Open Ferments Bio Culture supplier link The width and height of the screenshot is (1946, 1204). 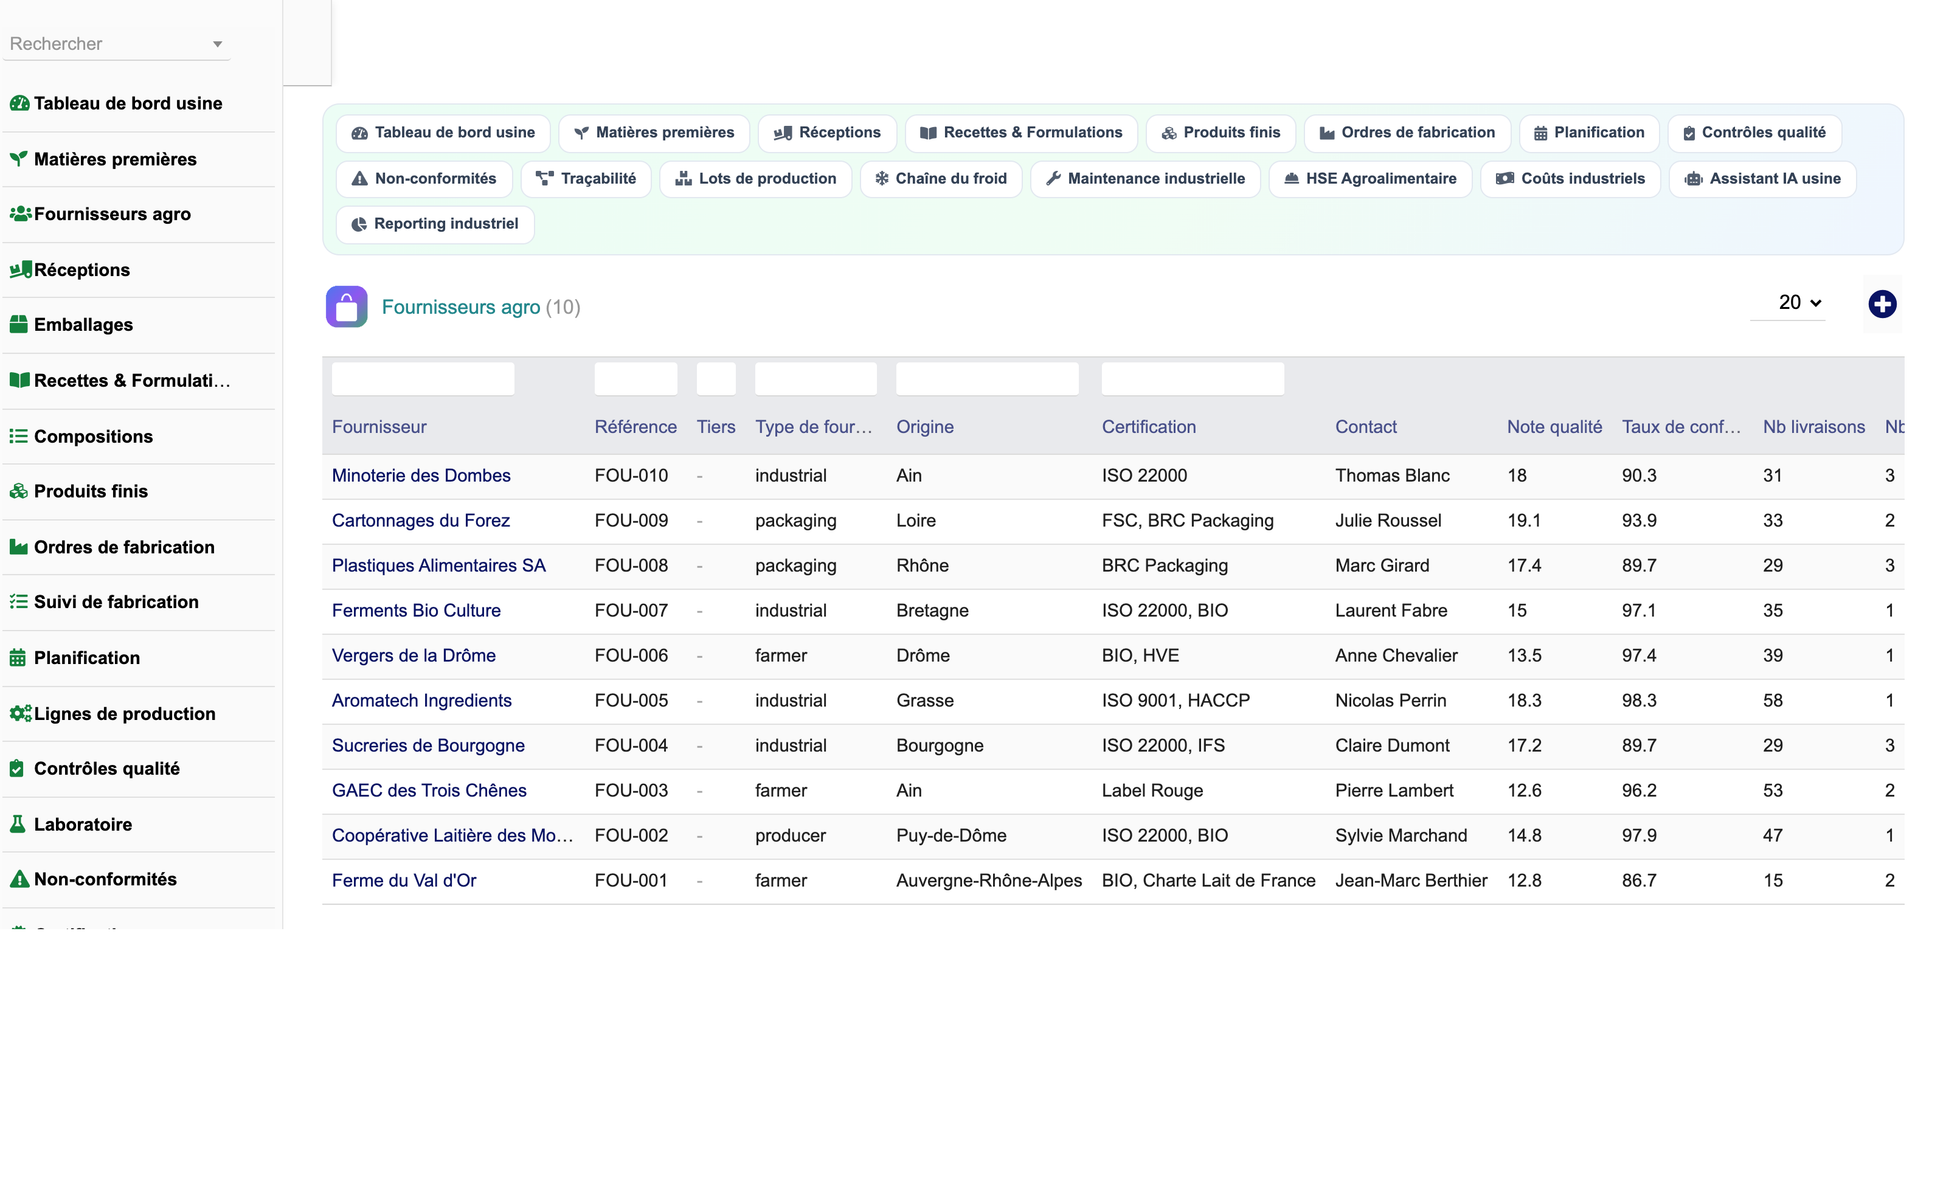pyautogui.click(x=416, y=611)
